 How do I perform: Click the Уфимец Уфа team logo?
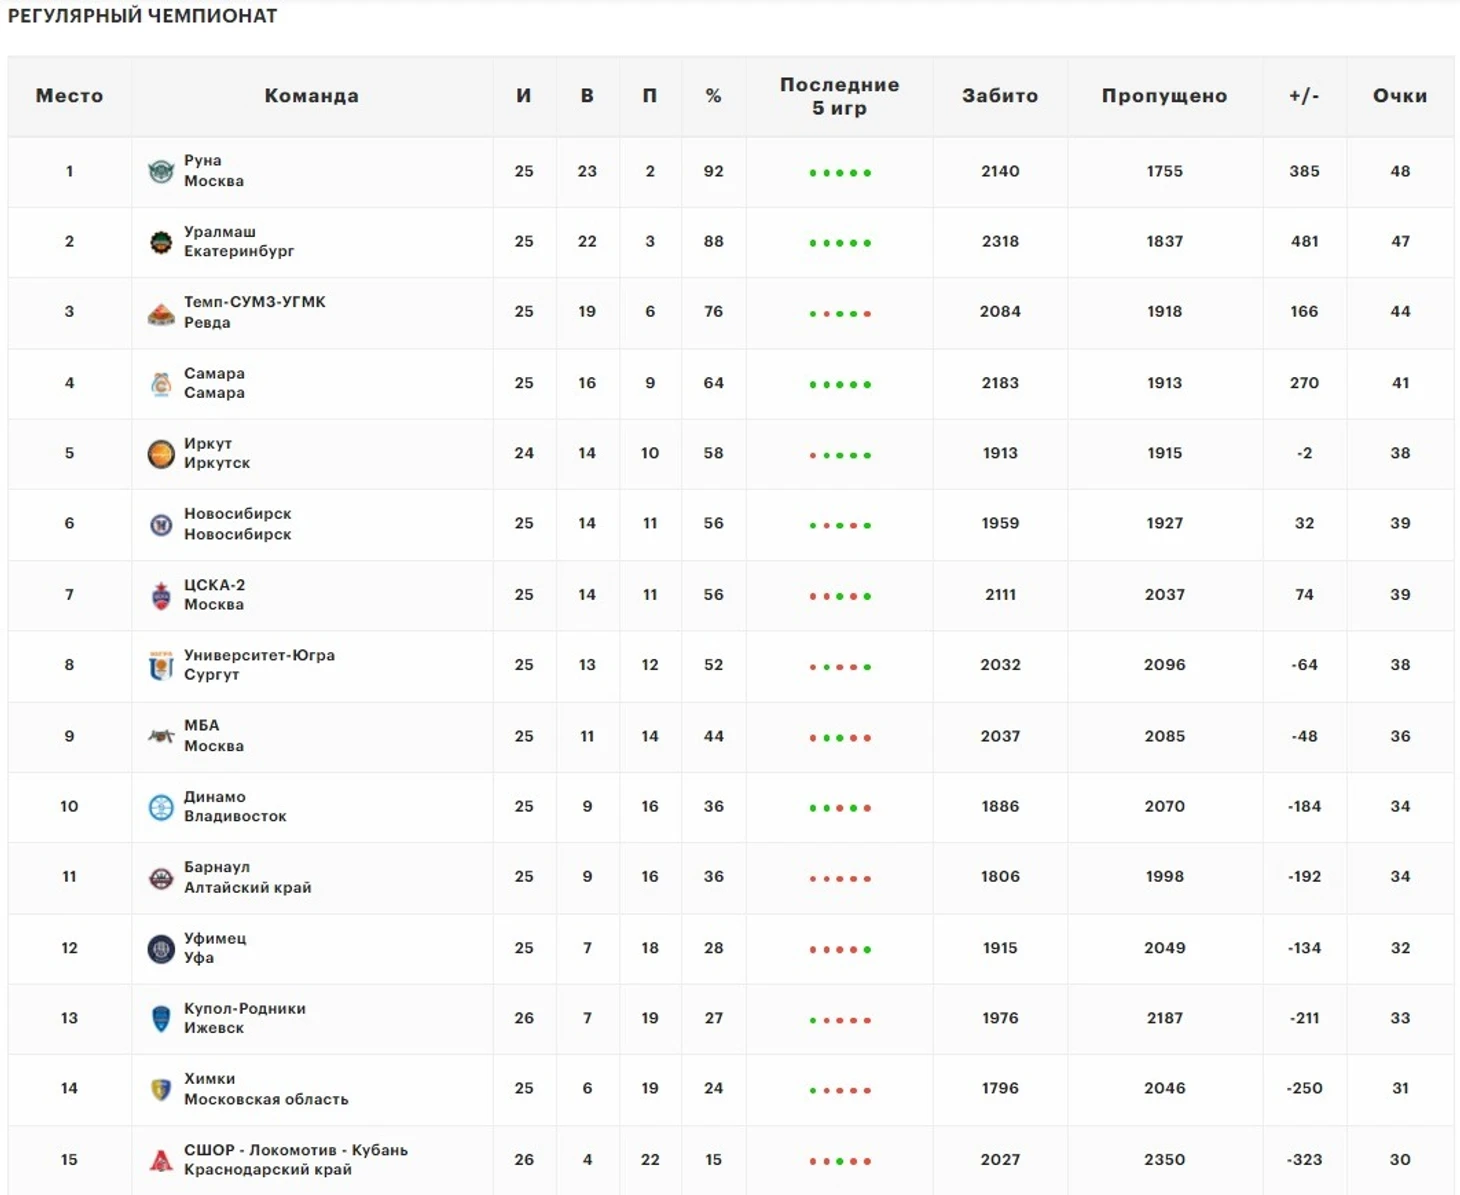tap(161, 948)
